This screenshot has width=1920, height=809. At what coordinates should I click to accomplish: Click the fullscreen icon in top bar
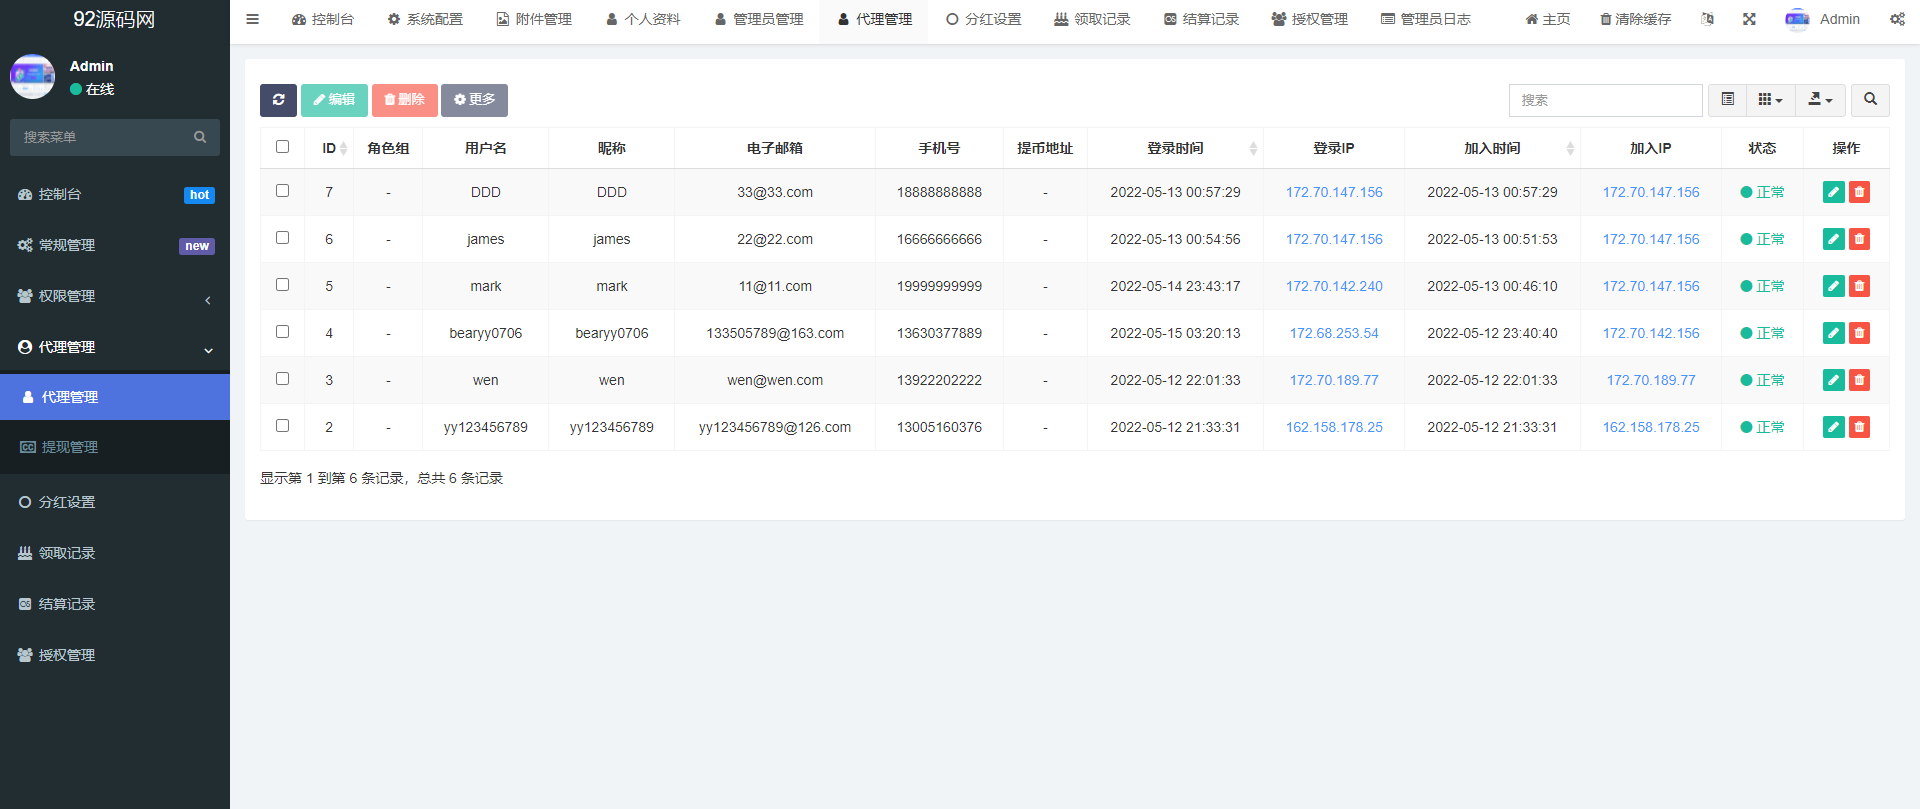pyautogui.click(x=1749, y=19)
